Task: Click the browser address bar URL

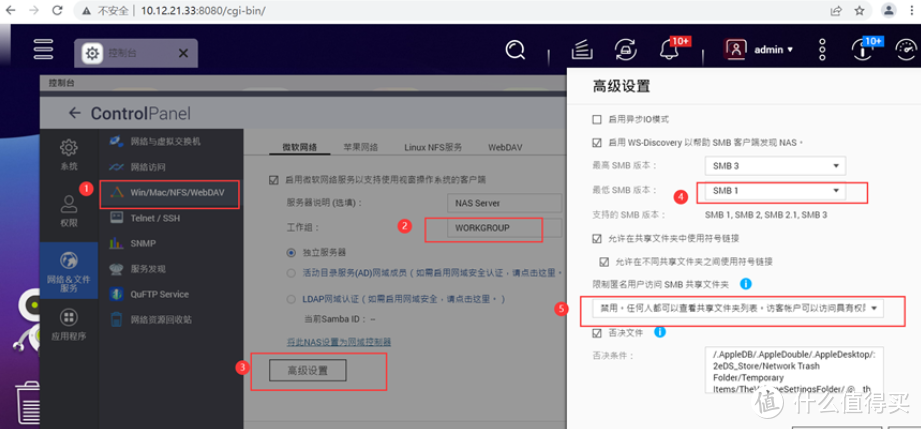Action: (x=203, y=11)
